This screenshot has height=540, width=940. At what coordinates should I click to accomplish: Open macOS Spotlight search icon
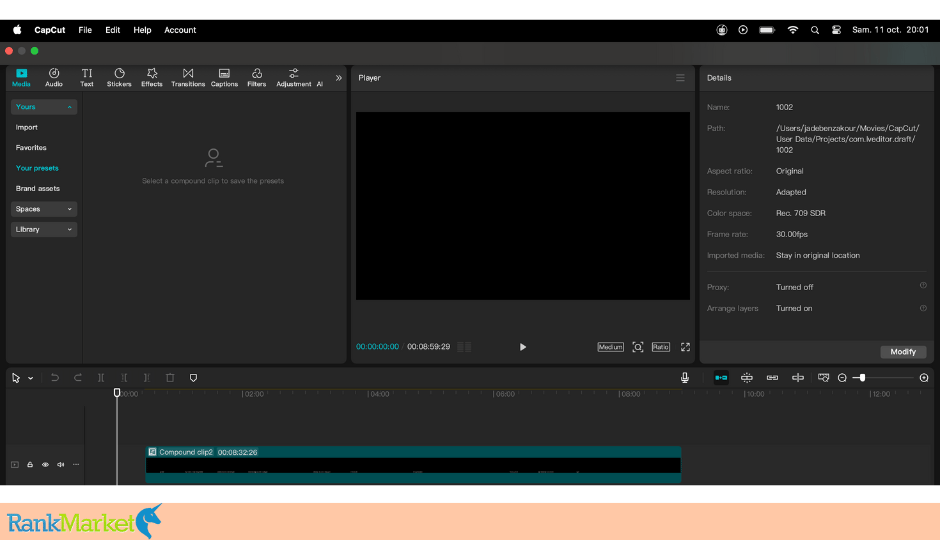815,30
